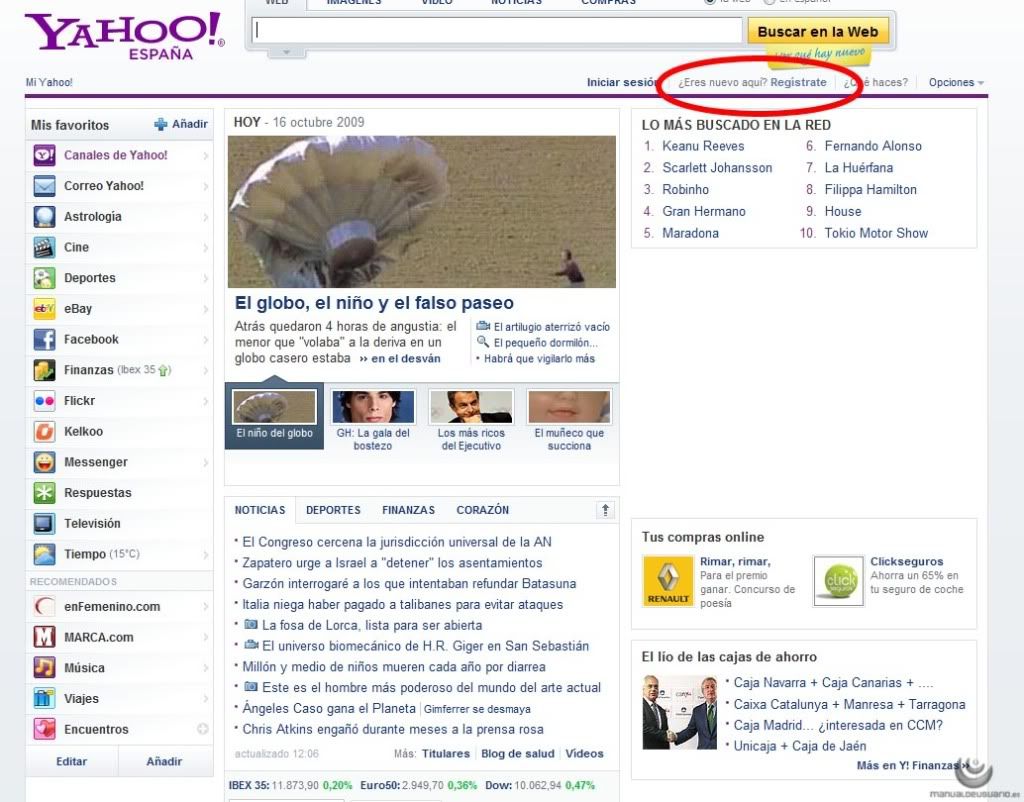The width and height of the screenshot is (1024, 802).
Task: Select the CORAZÓN tab
Action: [x=483, y=510]
